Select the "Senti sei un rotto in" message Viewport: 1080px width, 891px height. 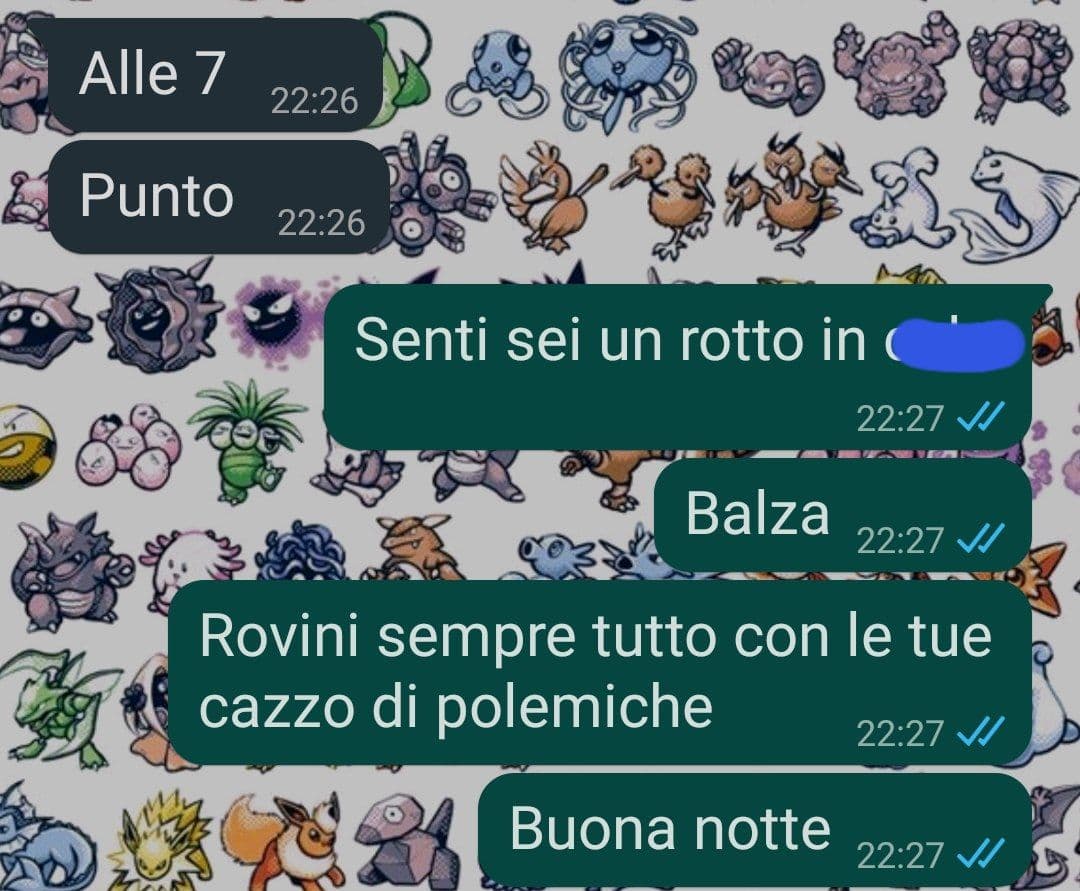[x=678, y=366]
